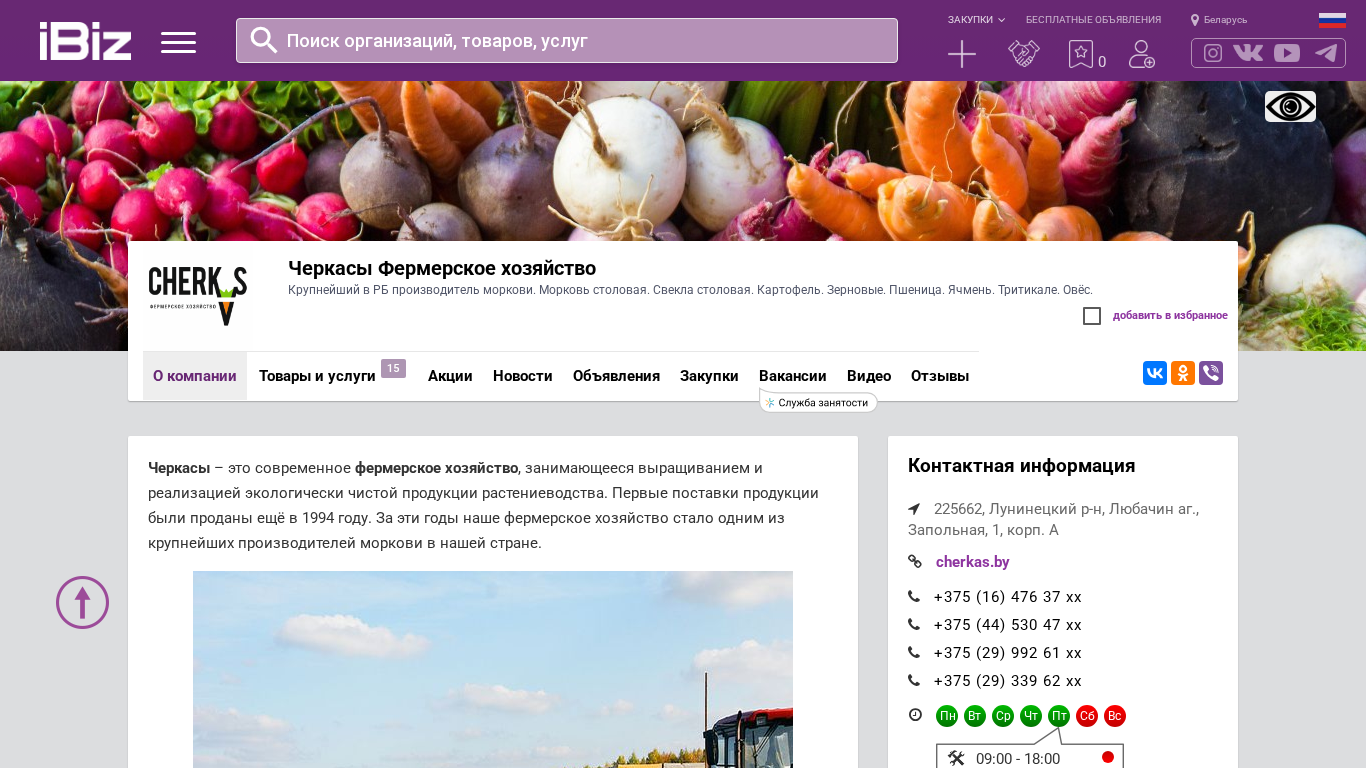Image resolution: width=1366 pixels, height=768 pixels.
Task: Open the handshake deals icon
Action: coord(1024,54)
